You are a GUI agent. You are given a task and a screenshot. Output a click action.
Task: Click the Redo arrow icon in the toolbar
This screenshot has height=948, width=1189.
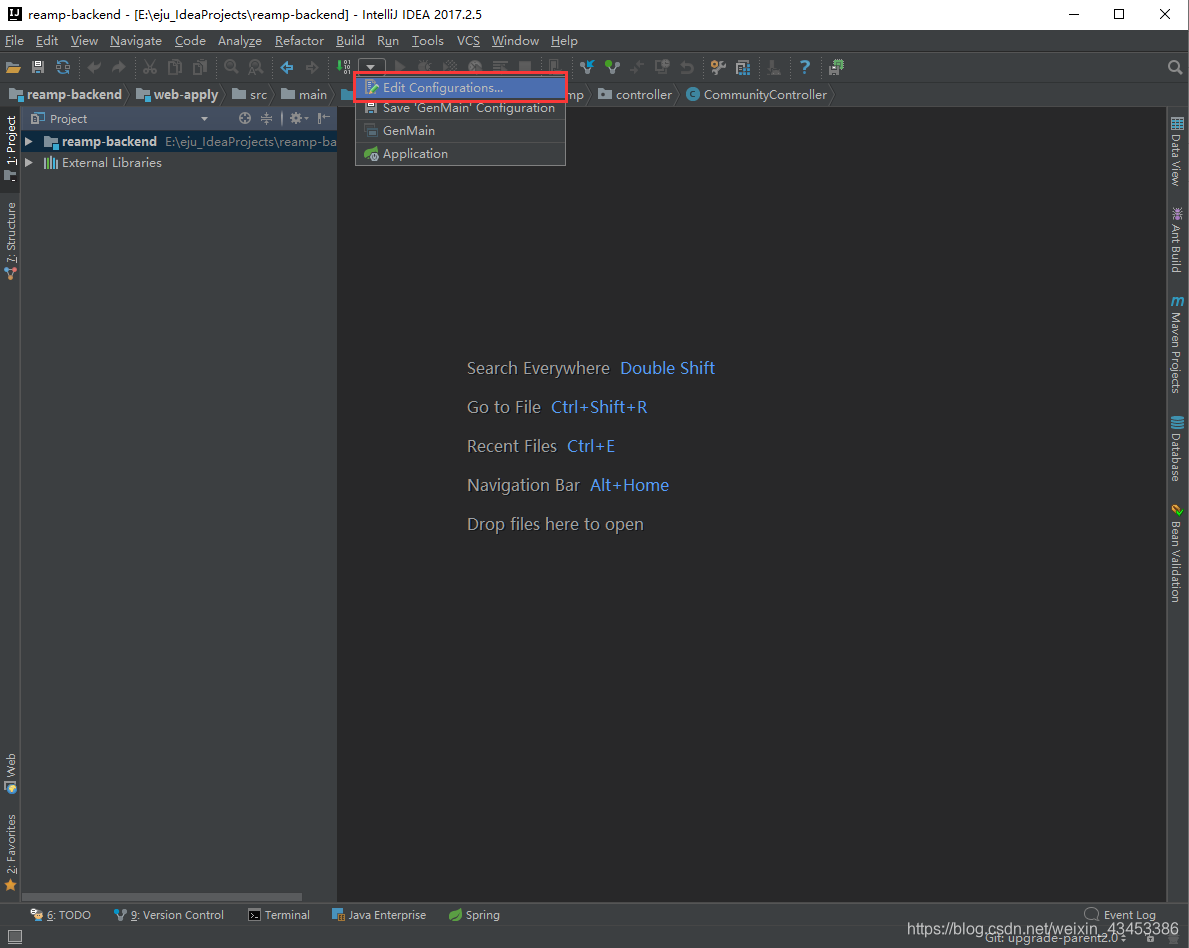[x=118, y=67]
